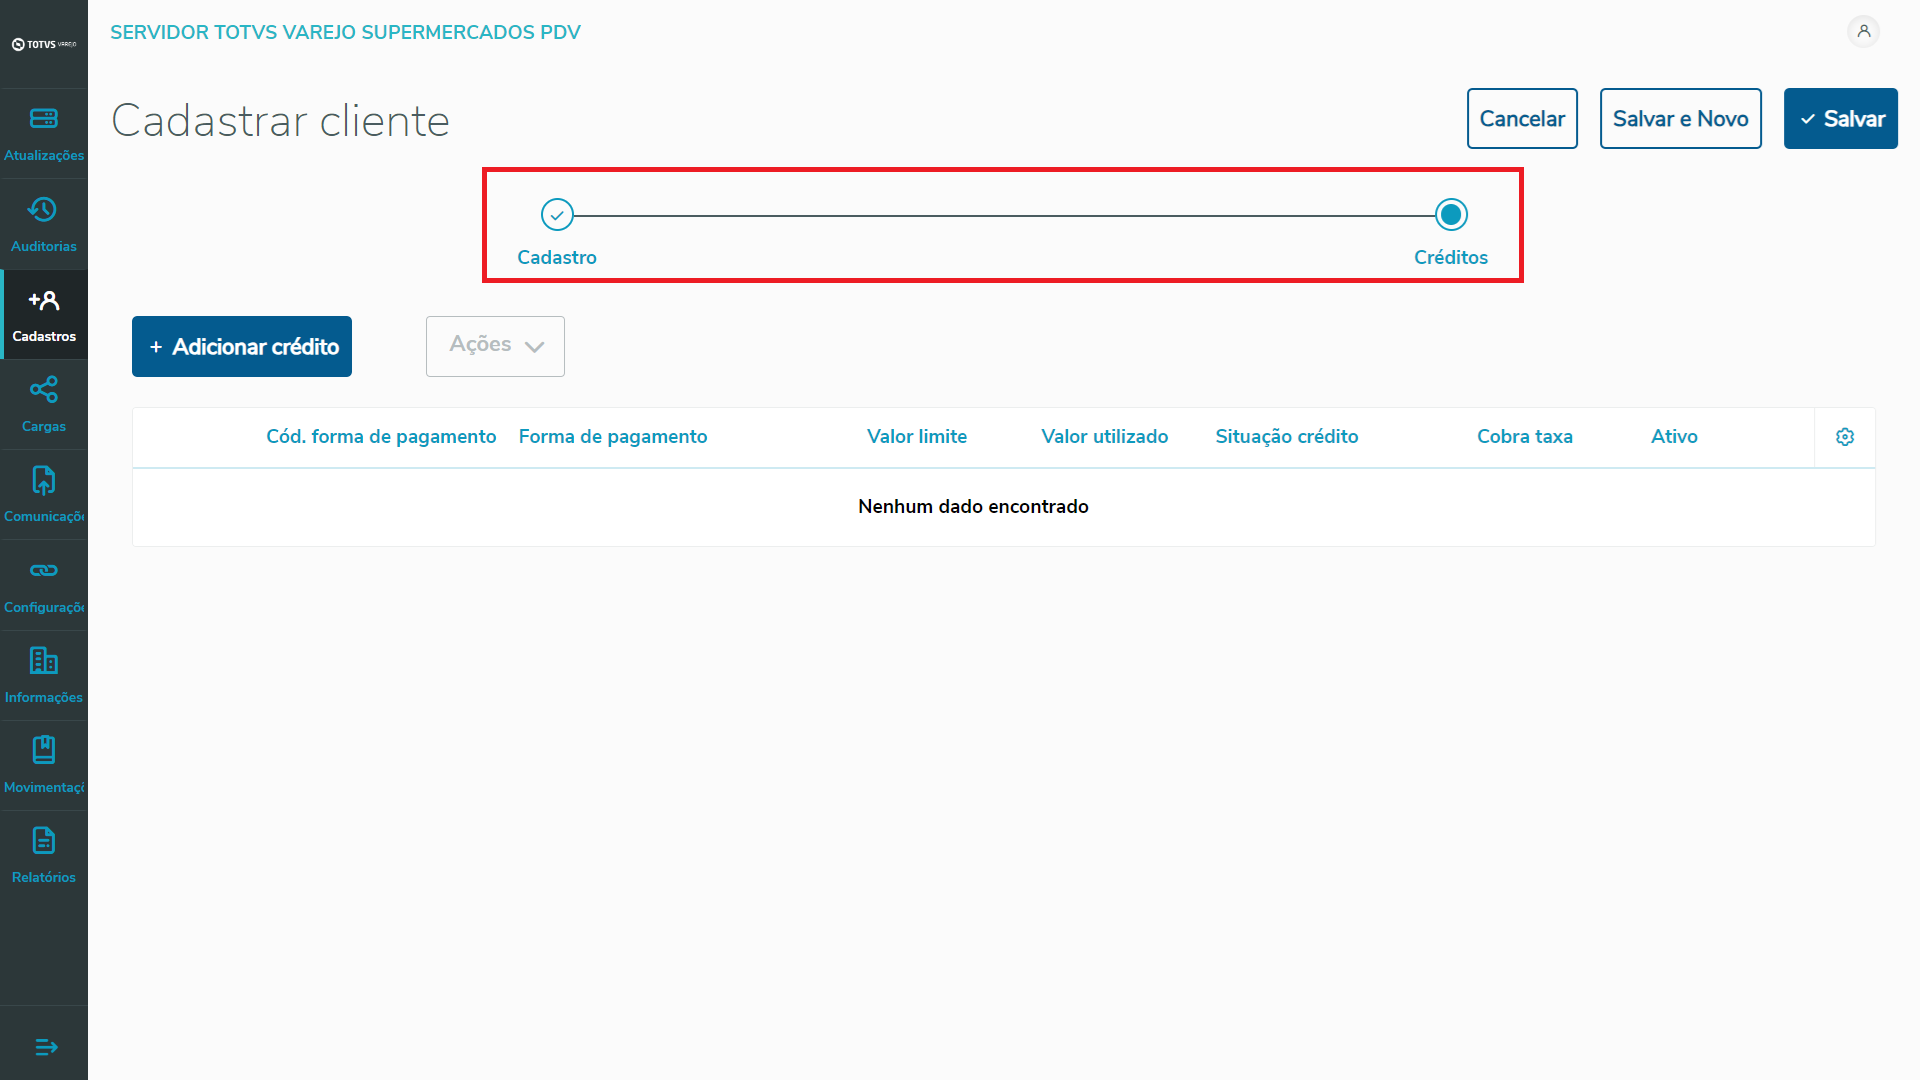
Task: Open Informações building icon
Action: click(43, 660)
